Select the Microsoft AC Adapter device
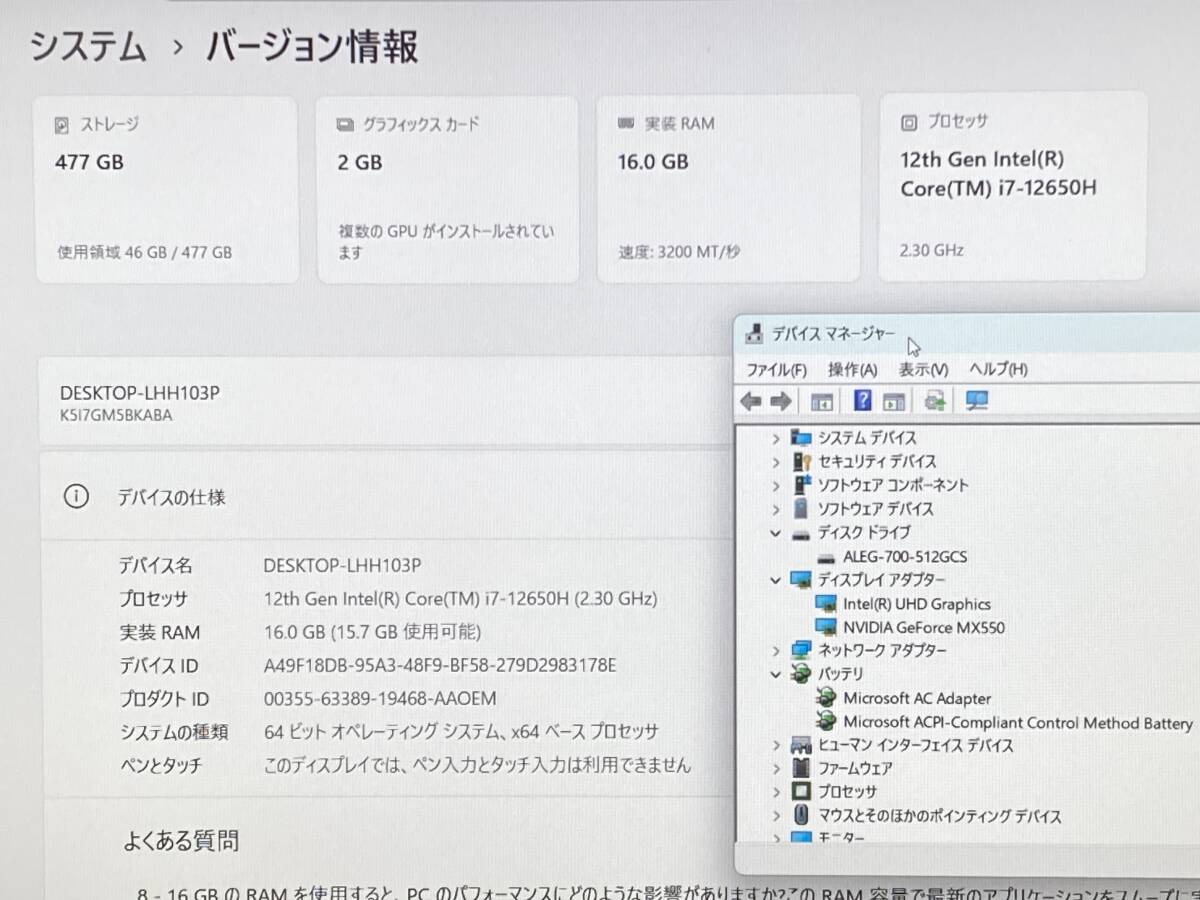Image resolution: width=1200 pixels, height=900 pixels. (917, 698)
